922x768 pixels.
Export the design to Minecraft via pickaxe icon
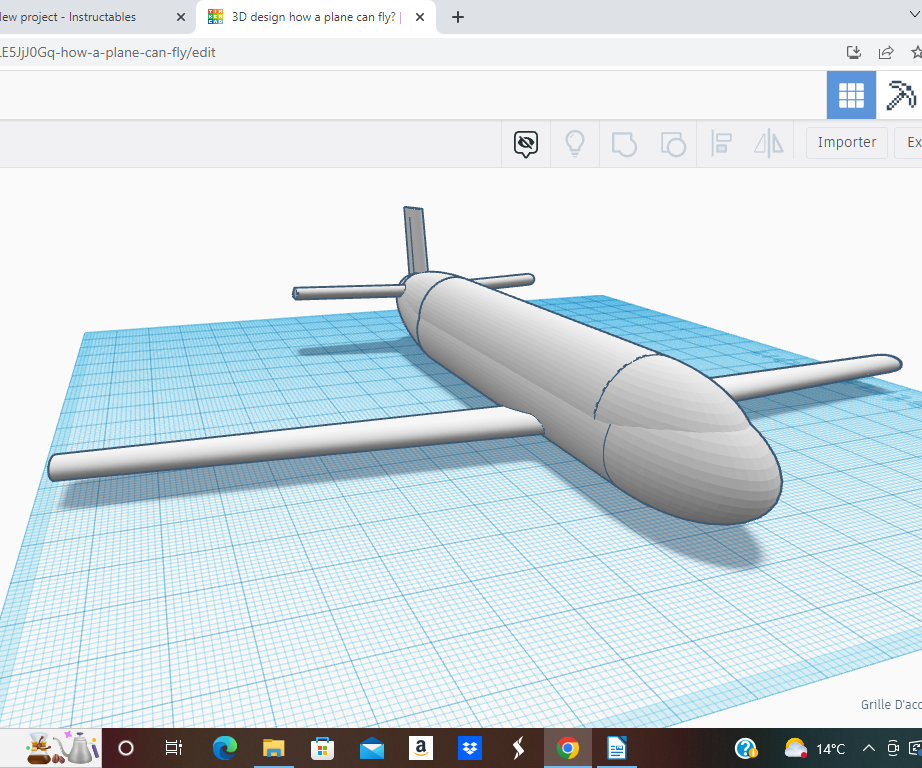903,95
